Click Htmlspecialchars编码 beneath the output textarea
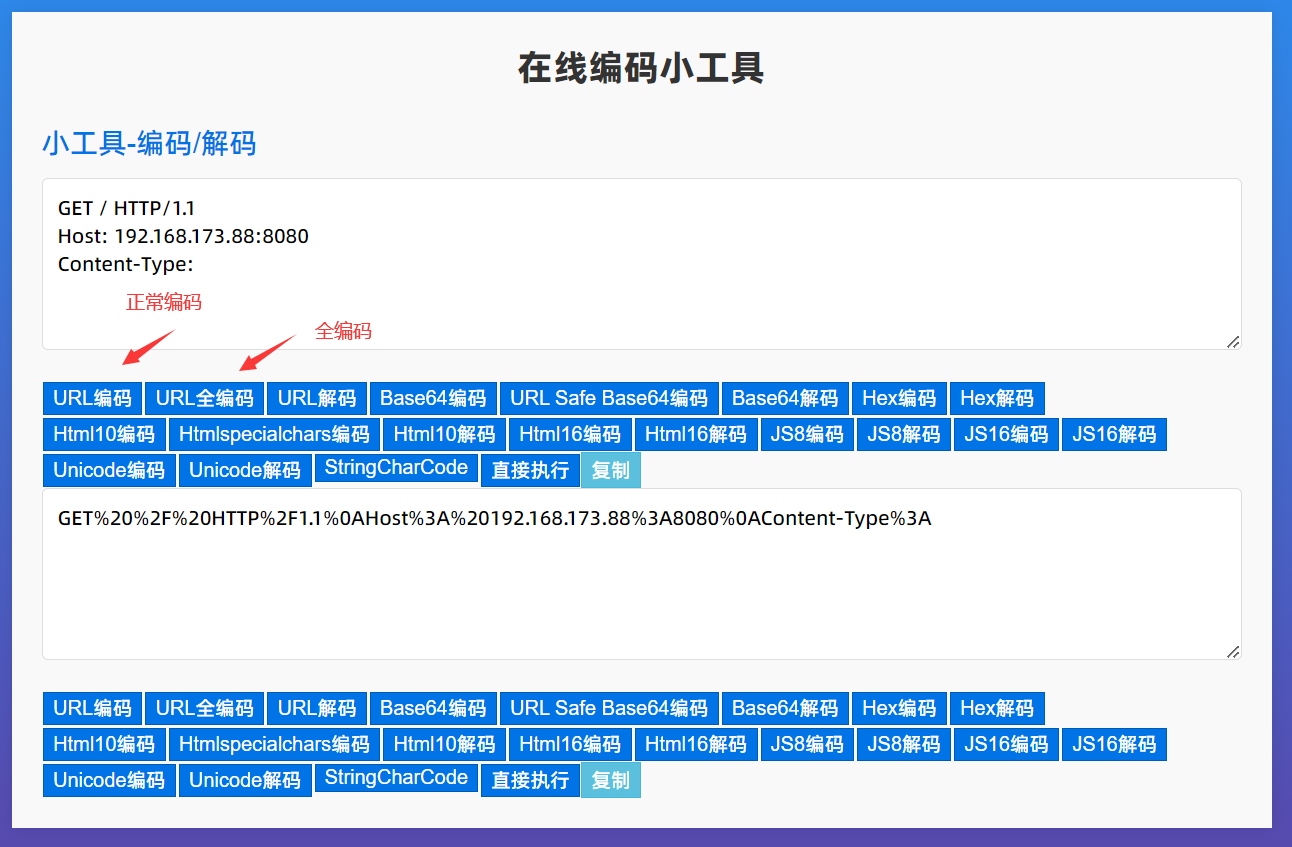Screen dimensions: 1292x847 (x=274, y=744)
